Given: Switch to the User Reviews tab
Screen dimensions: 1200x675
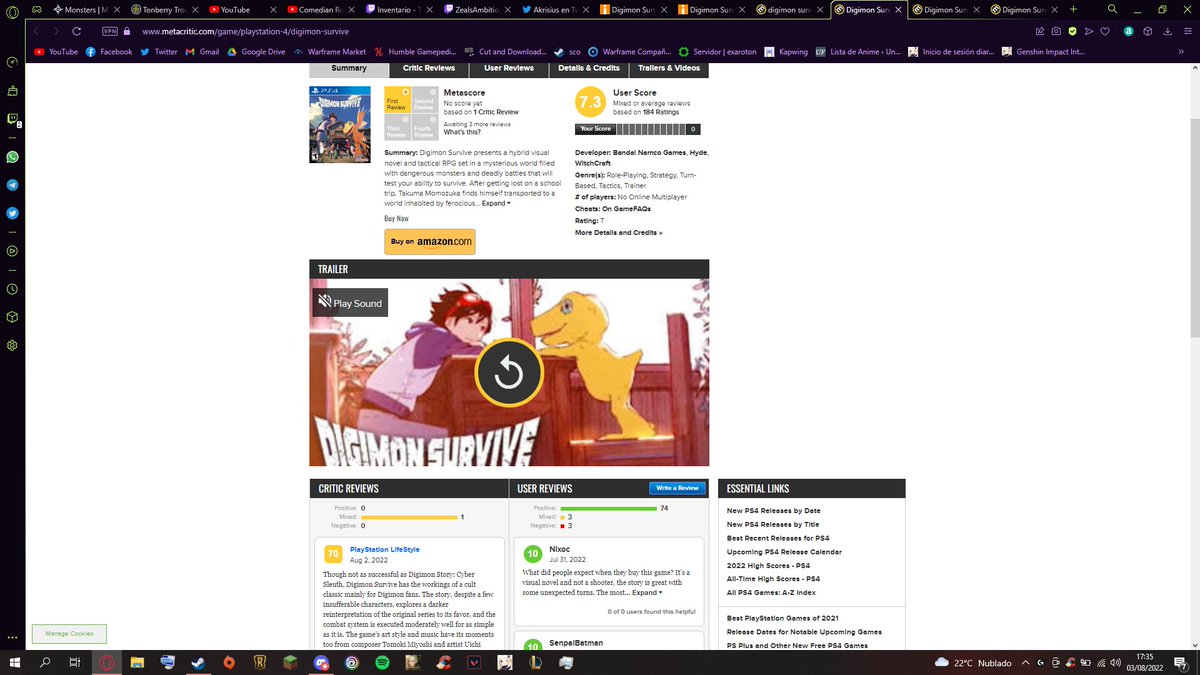Looking at the screenshot, I should coord(509,68).
